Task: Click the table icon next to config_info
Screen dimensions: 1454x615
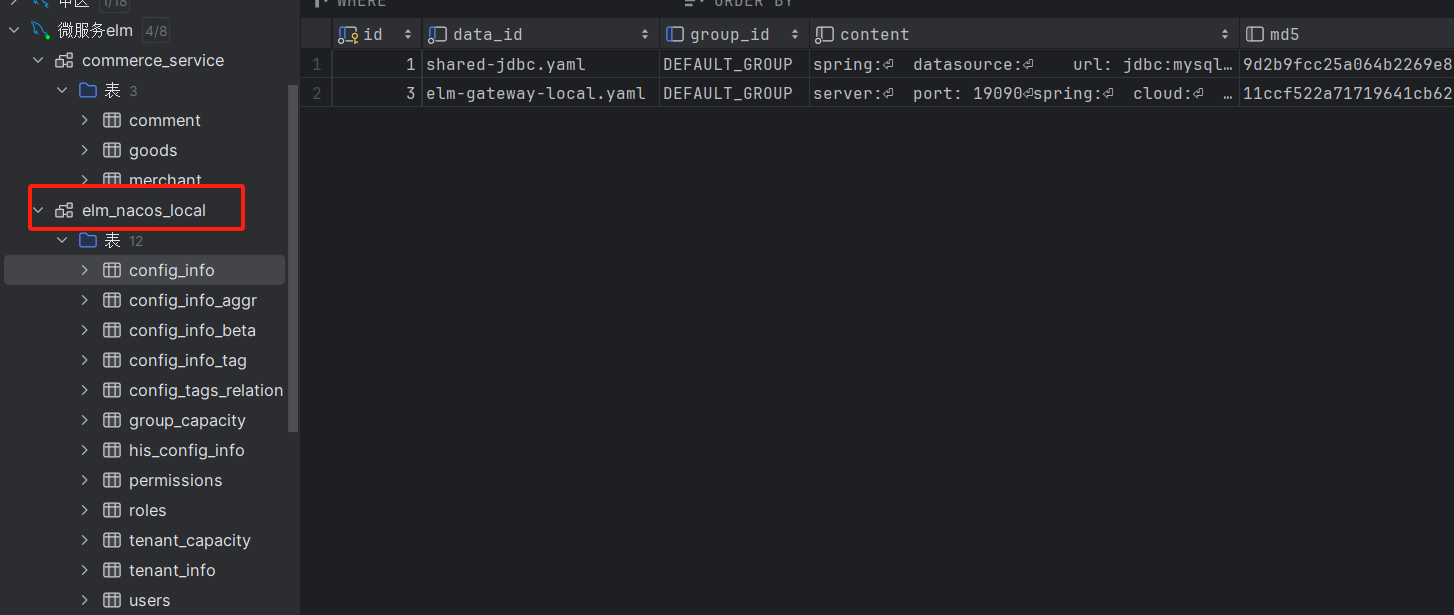Action: (112, 270)
